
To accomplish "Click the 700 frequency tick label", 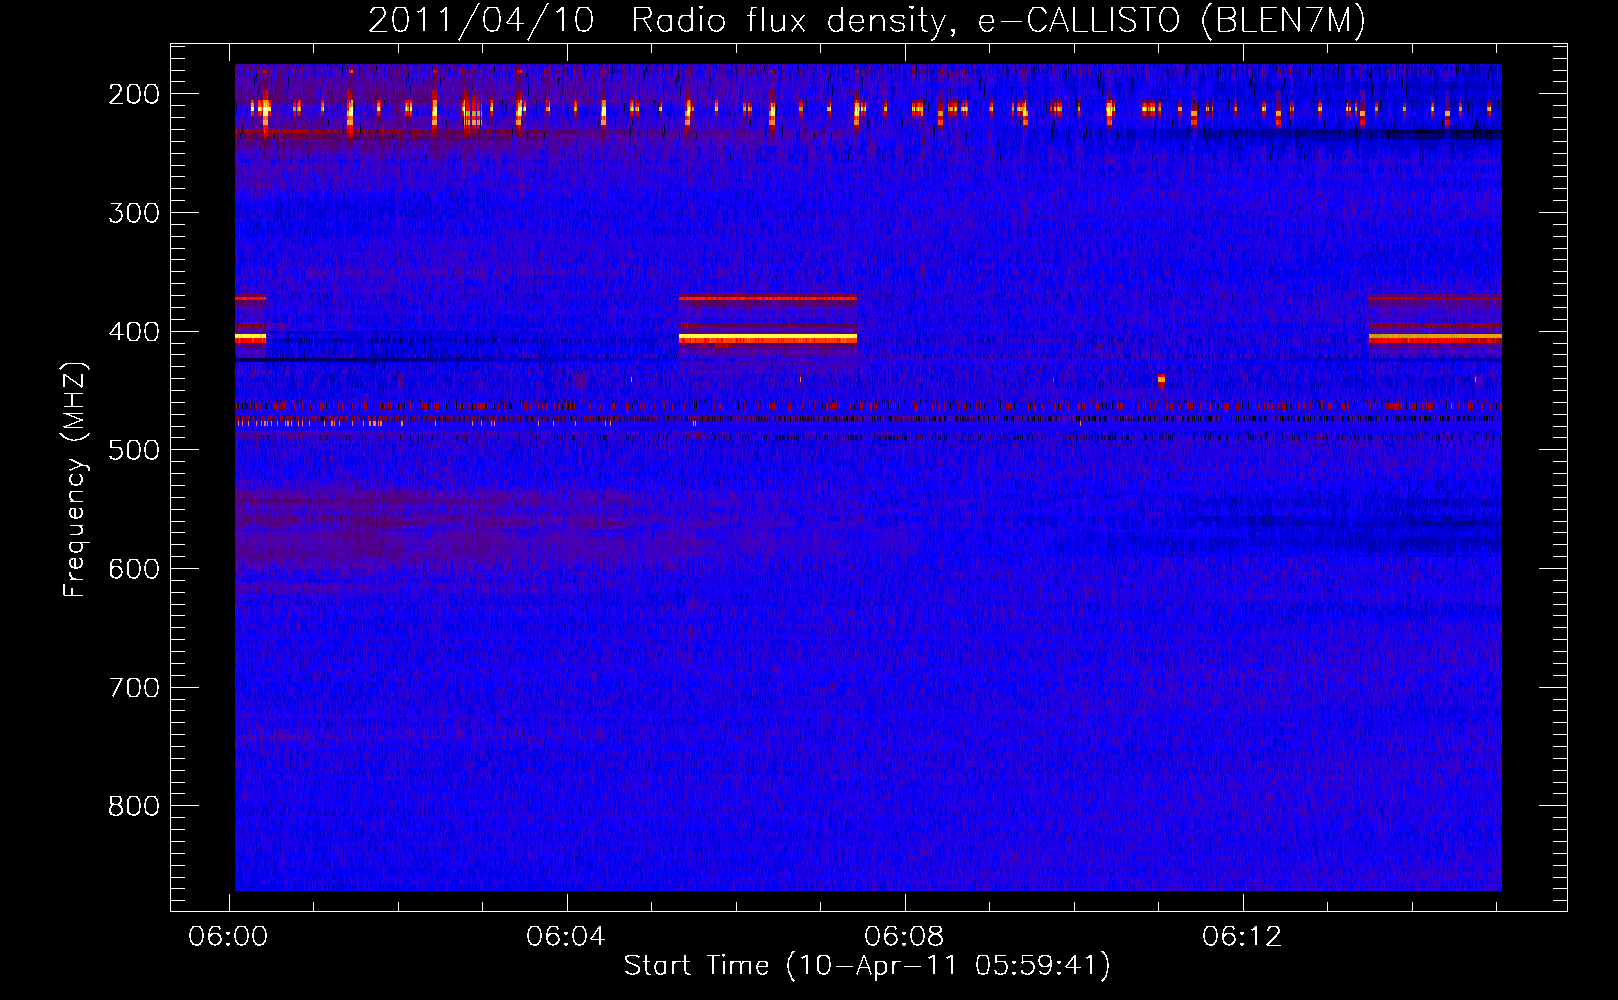I will point(133,688).
